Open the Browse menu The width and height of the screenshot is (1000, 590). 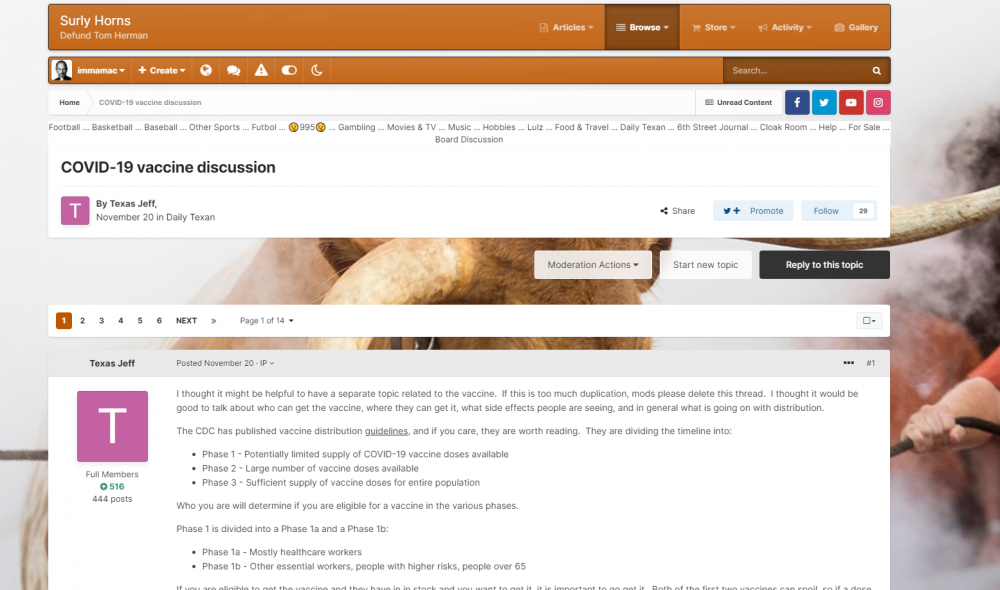click(643, 28)
